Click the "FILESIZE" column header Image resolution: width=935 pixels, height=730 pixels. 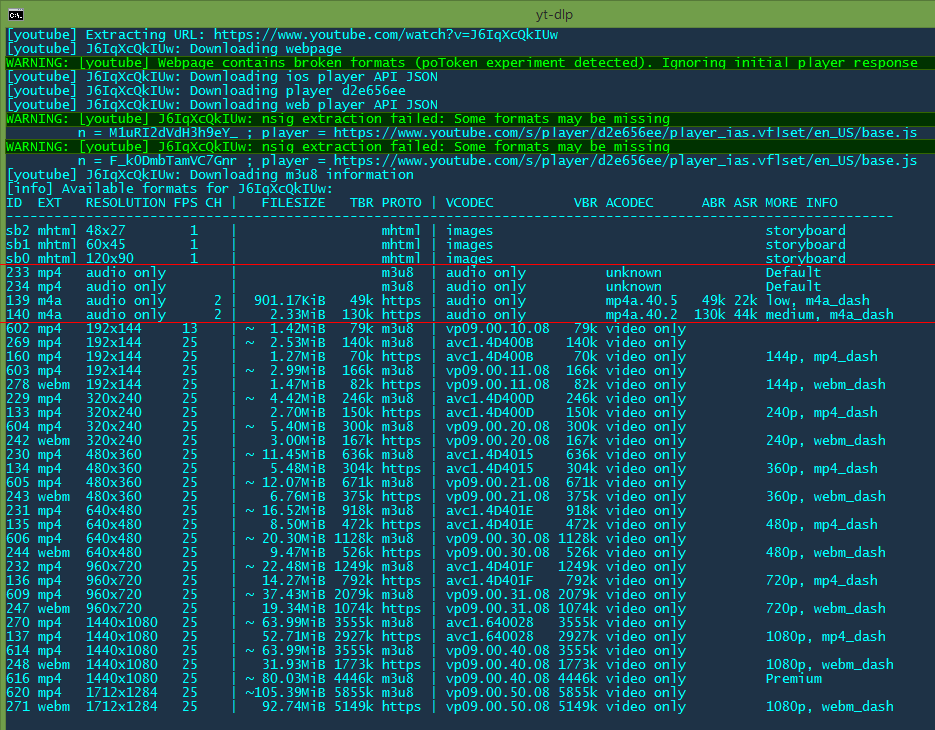pos(293,203)
